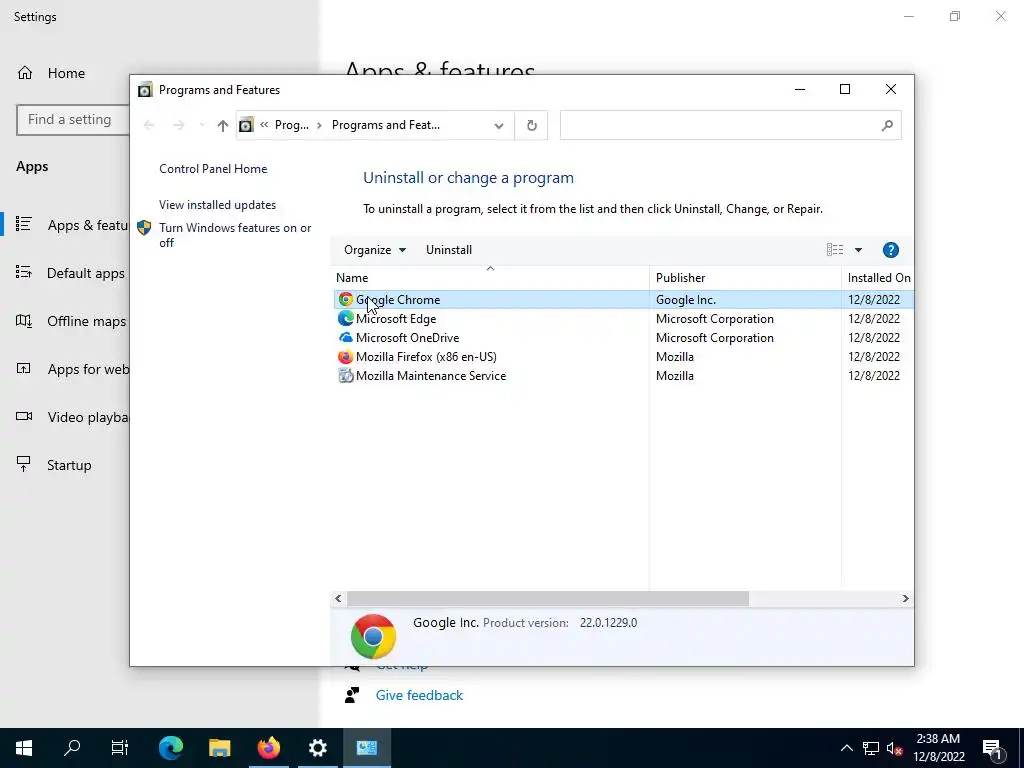This screenshot has height=768, width=1024.
Task: Select Startup label in Settings sidebar
Action: (69, 465)
